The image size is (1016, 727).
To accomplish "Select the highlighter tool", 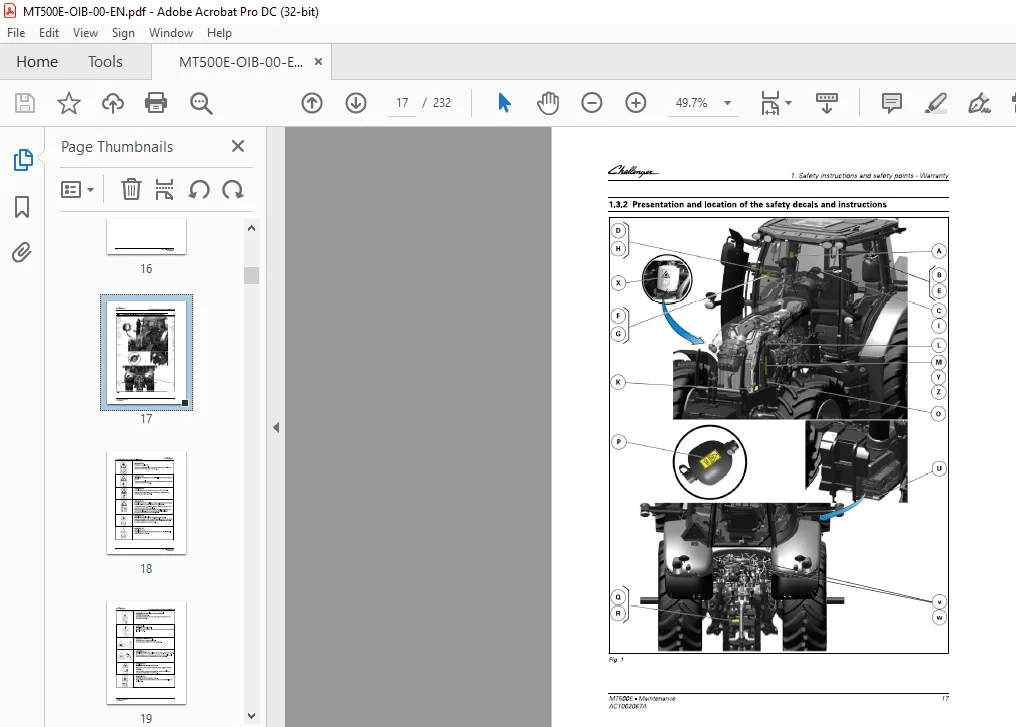I will tap(936, 103).
